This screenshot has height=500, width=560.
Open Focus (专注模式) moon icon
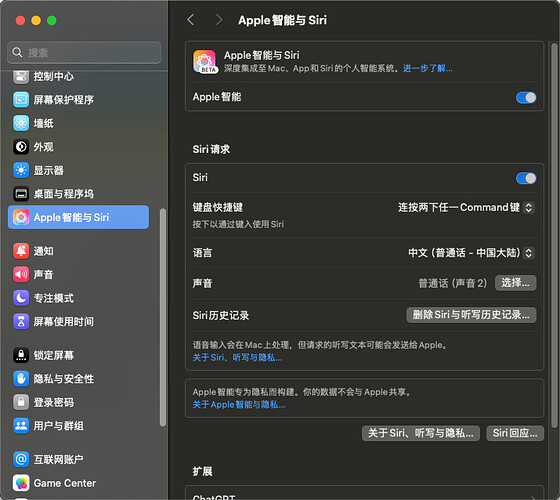tap(21, 298)
